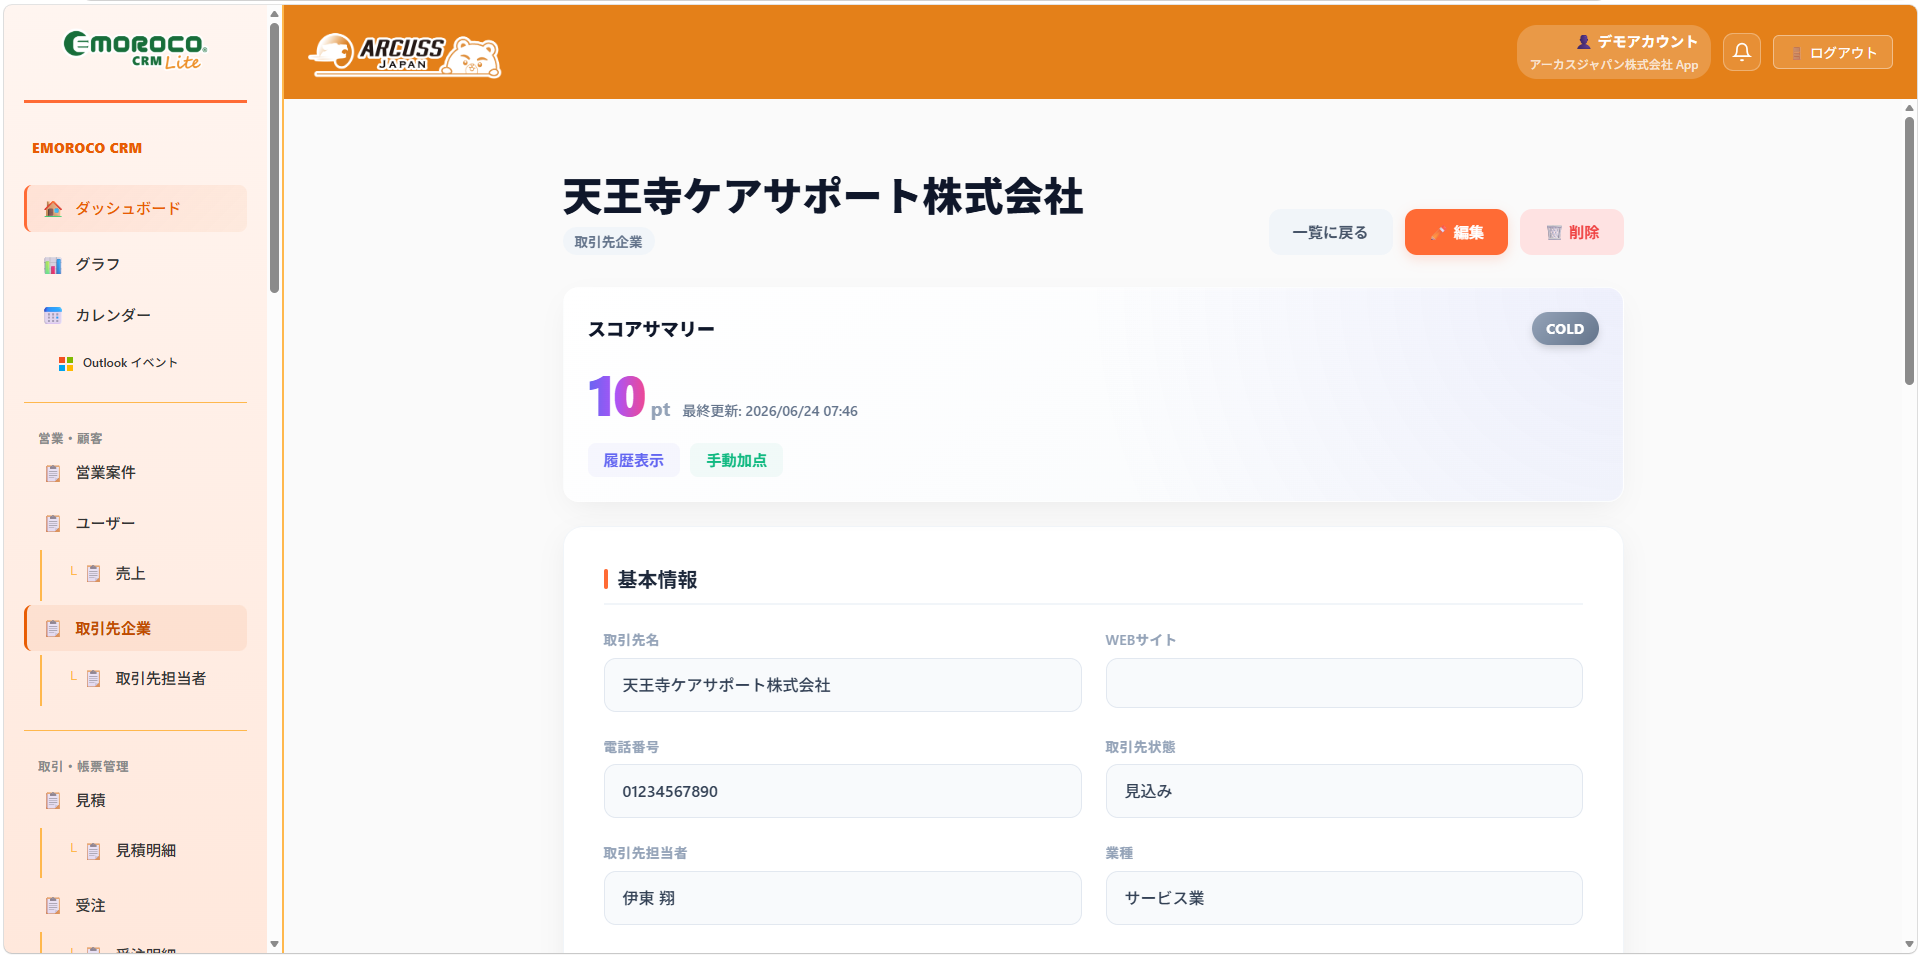The width and height of the screenshot is (1920, 956).
Task: Click the 削除 delete button
Action: (1572, 232)
